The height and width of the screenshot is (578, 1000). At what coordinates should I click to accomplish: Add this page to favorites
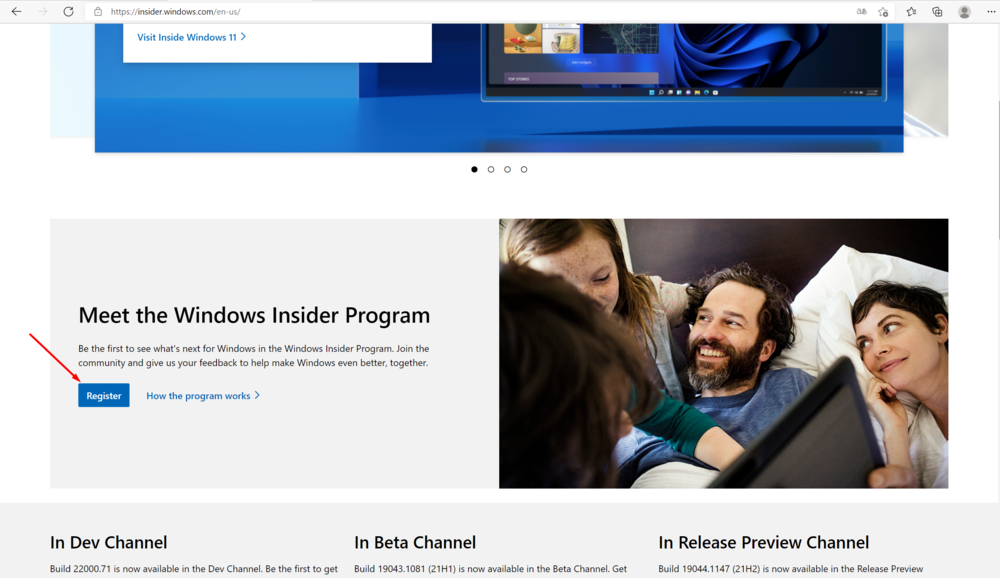click(x=883, y=12)
